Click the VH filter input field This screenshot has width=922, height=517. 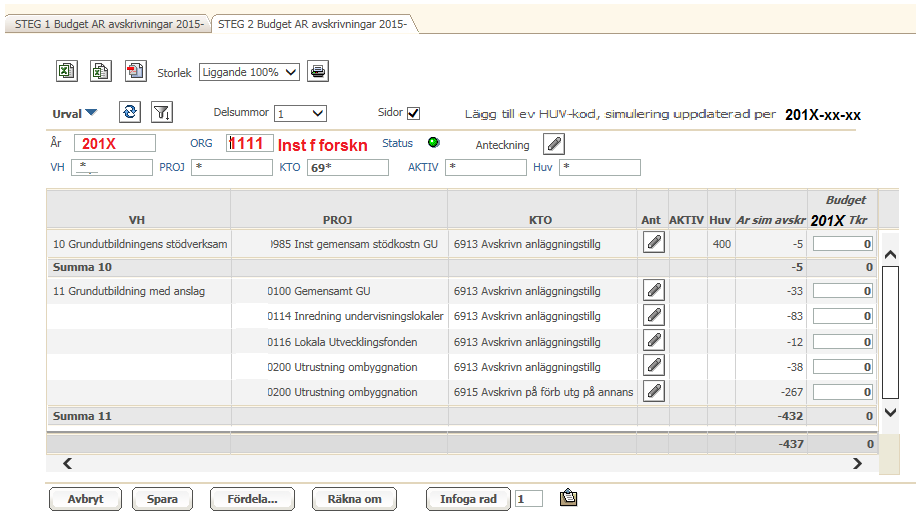point(112,167)
